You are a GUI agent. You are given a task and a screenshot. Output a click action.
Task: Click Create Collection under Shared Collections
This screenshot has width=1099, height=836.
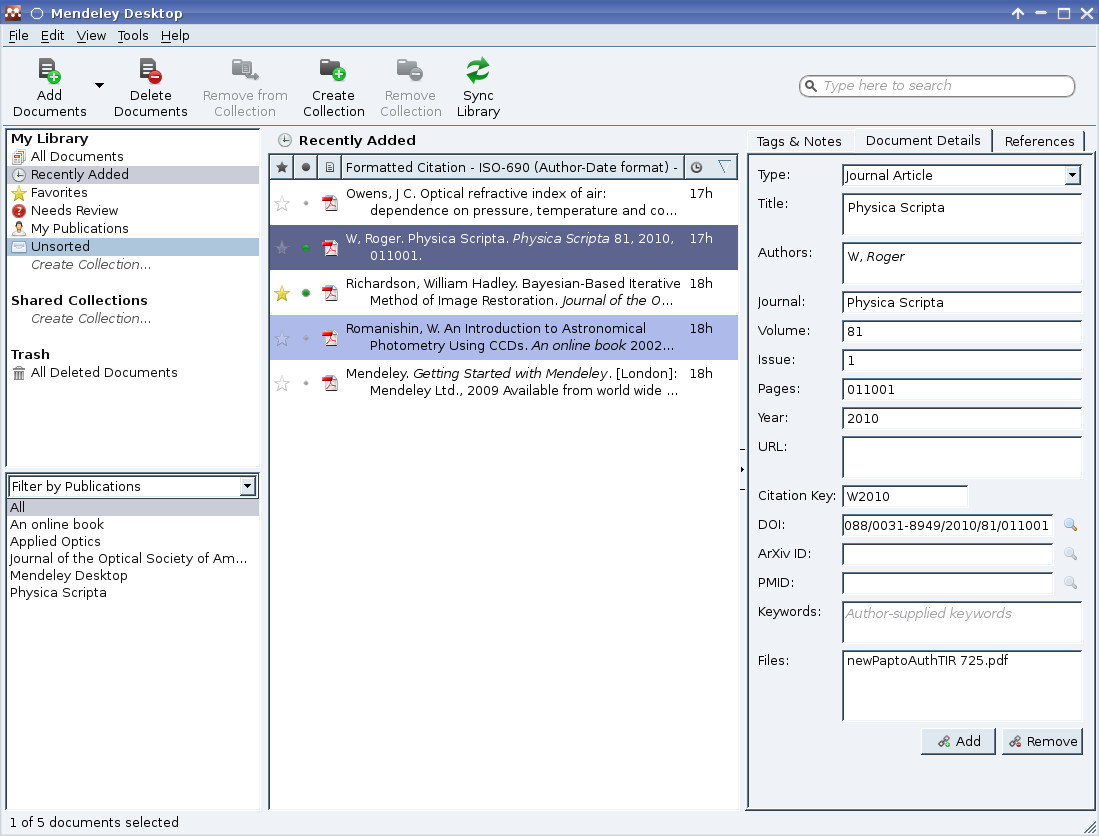point(91,319)
